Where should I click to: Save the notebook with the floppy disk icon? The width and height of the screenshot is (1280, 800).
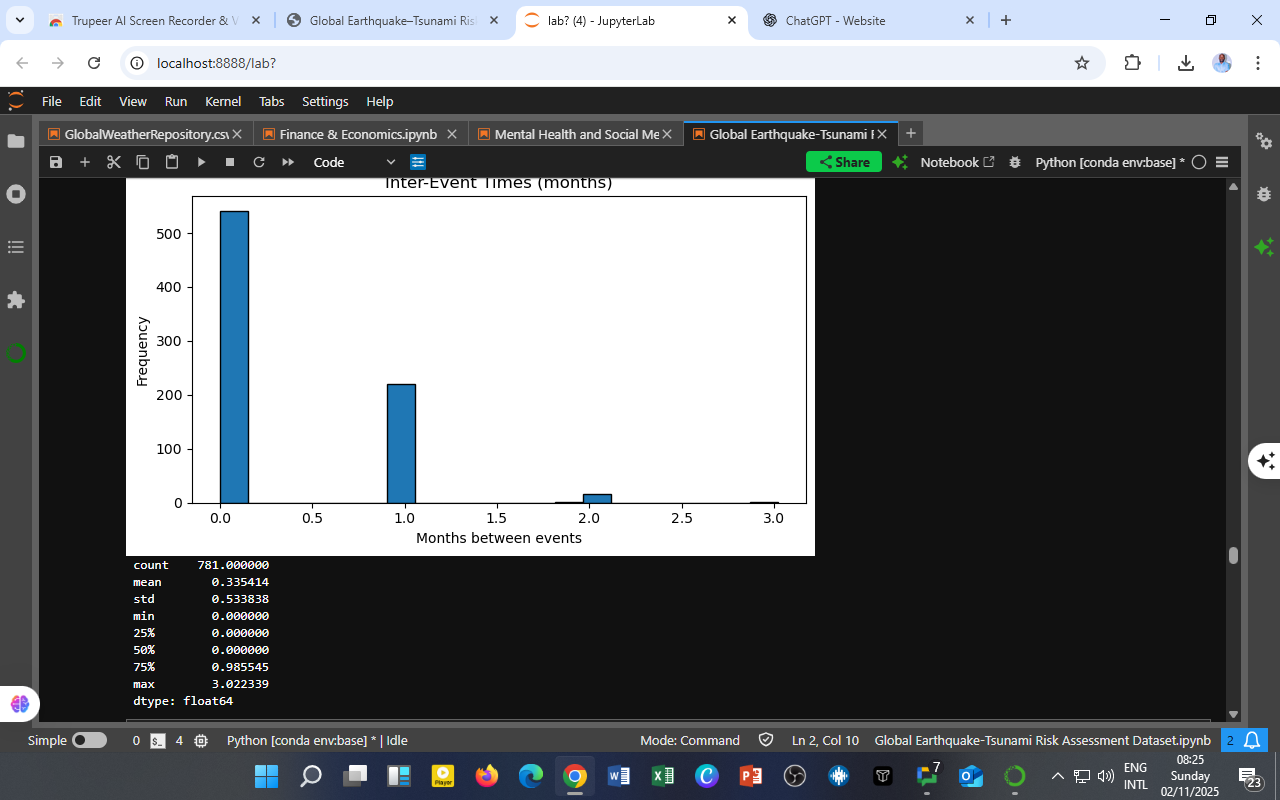[56, 162]
